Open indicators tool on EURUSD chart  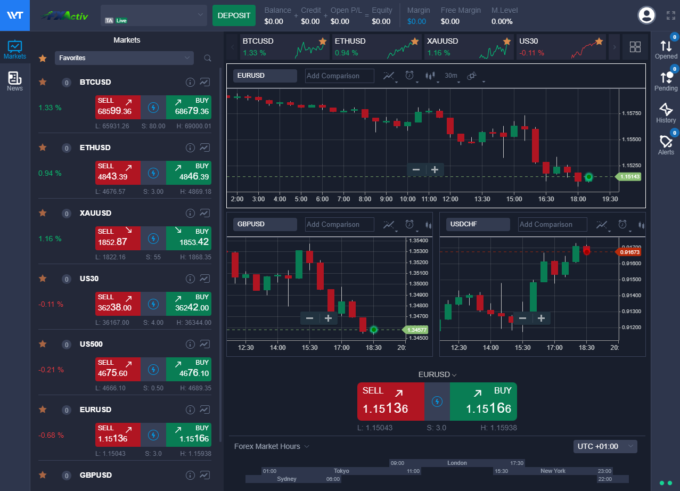point(389,76)
